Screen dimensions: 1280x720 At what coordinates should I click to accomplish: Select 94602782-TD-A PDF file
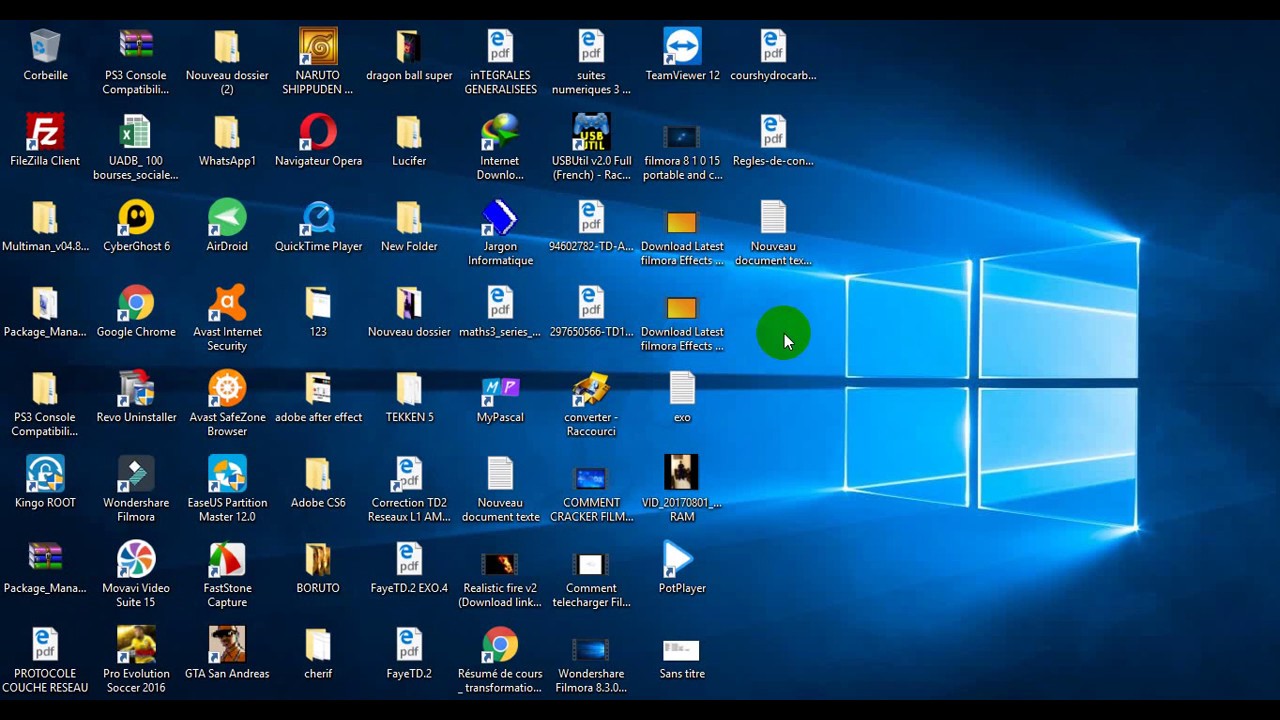tap(591, 218)
